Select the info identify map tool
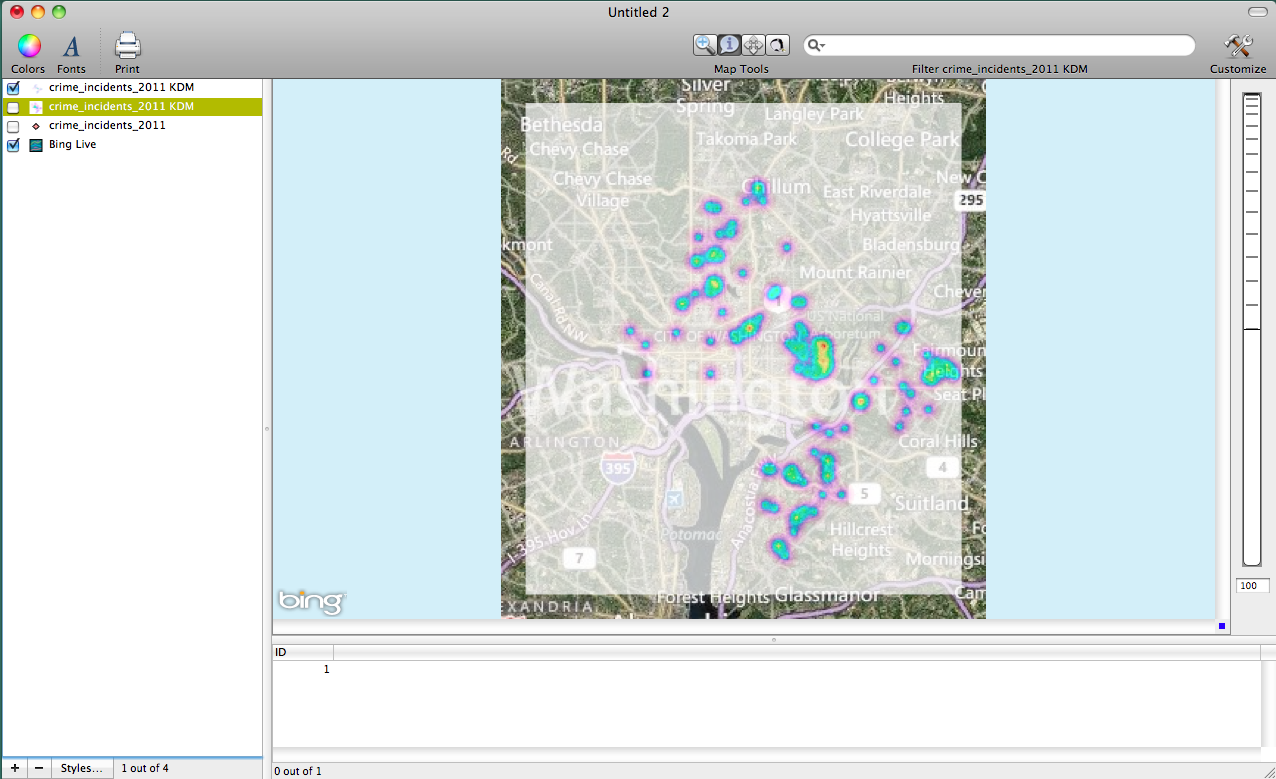Screen dimensions: 1276x779 [x=729, y=45]
